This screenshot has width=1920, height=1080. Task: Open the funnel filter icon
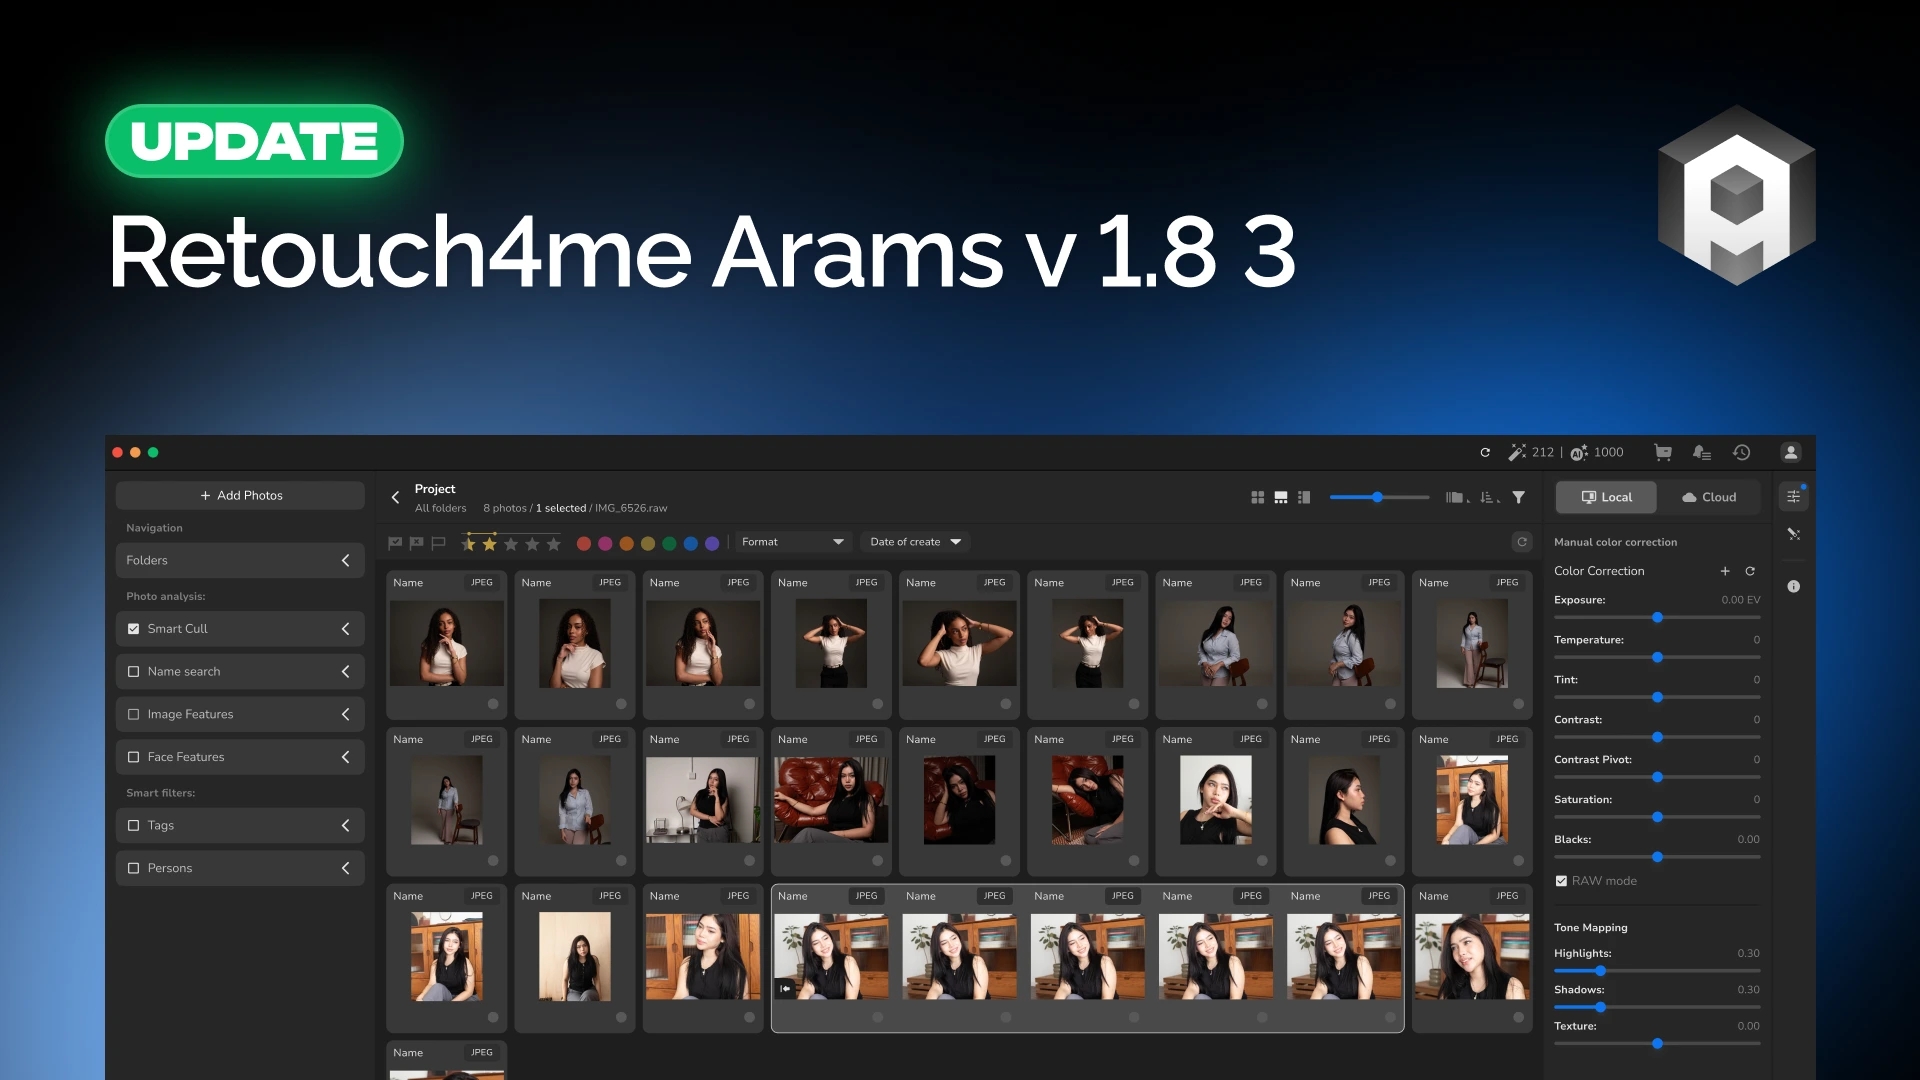pos(1518,497)
